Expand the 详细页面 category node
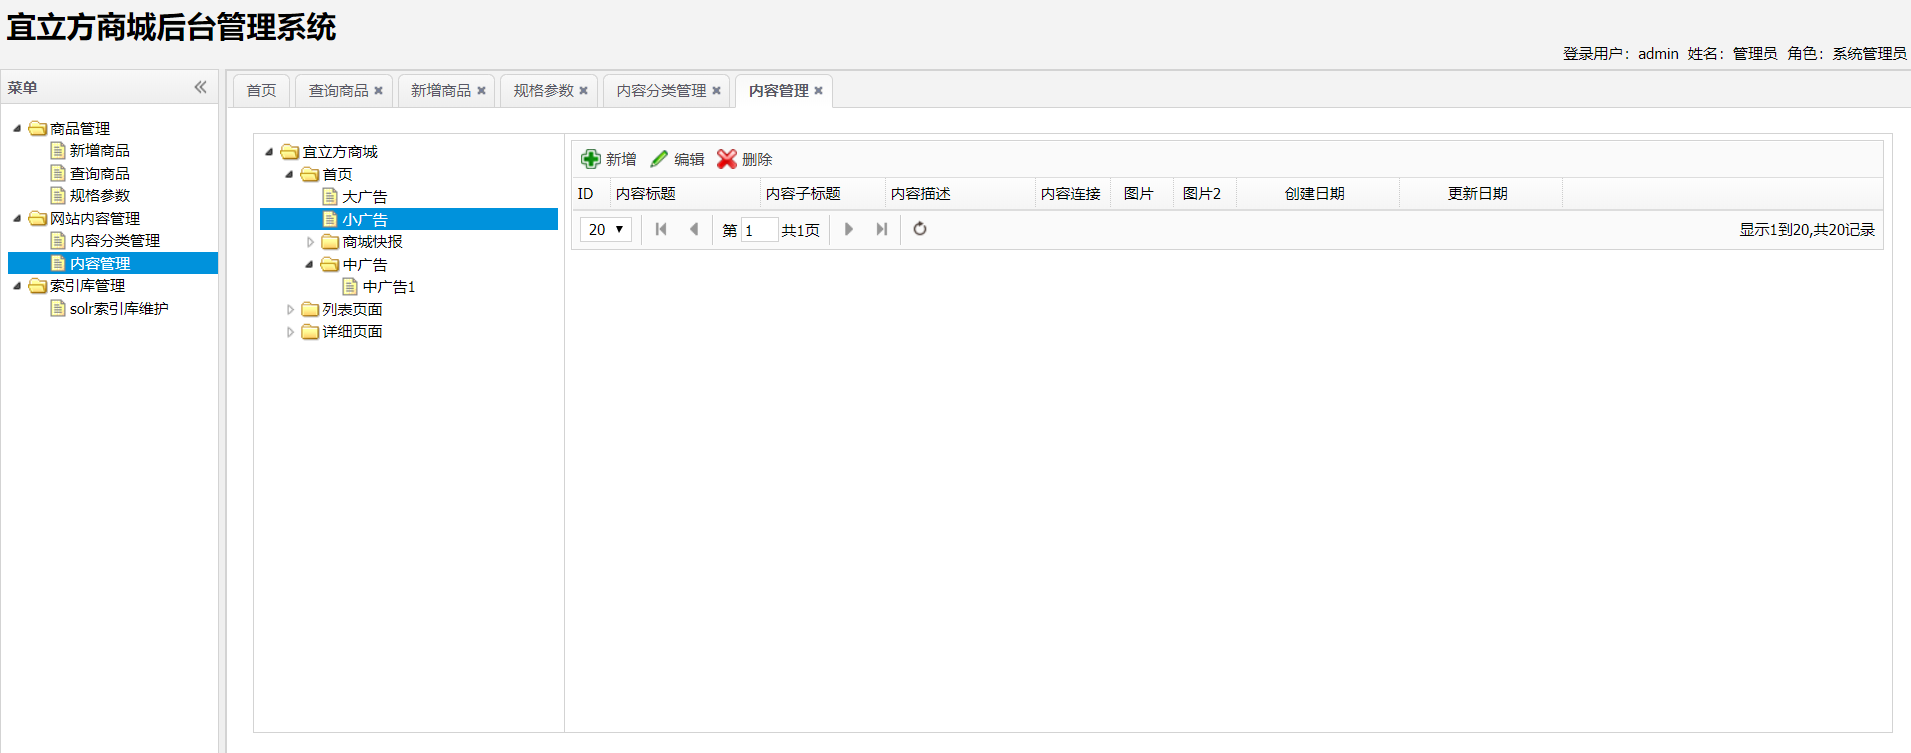 [290, 332]
